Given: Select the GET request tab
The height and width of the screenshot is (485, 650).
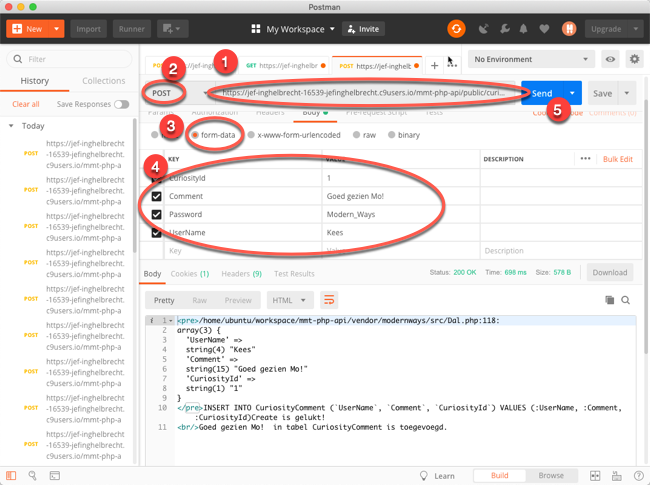Looking at the screenshot, I should [286, 65].
